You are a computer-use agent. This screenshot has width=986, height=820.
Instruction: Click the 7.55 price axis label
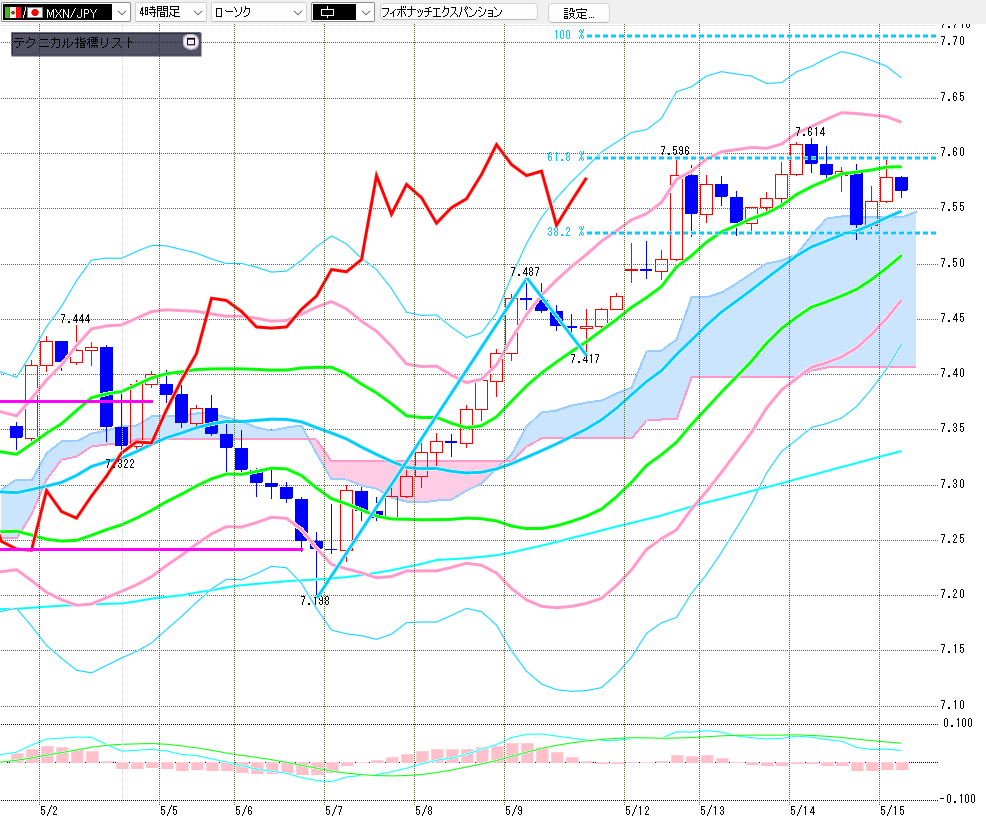pyautogui.click(x=953, y=207)
